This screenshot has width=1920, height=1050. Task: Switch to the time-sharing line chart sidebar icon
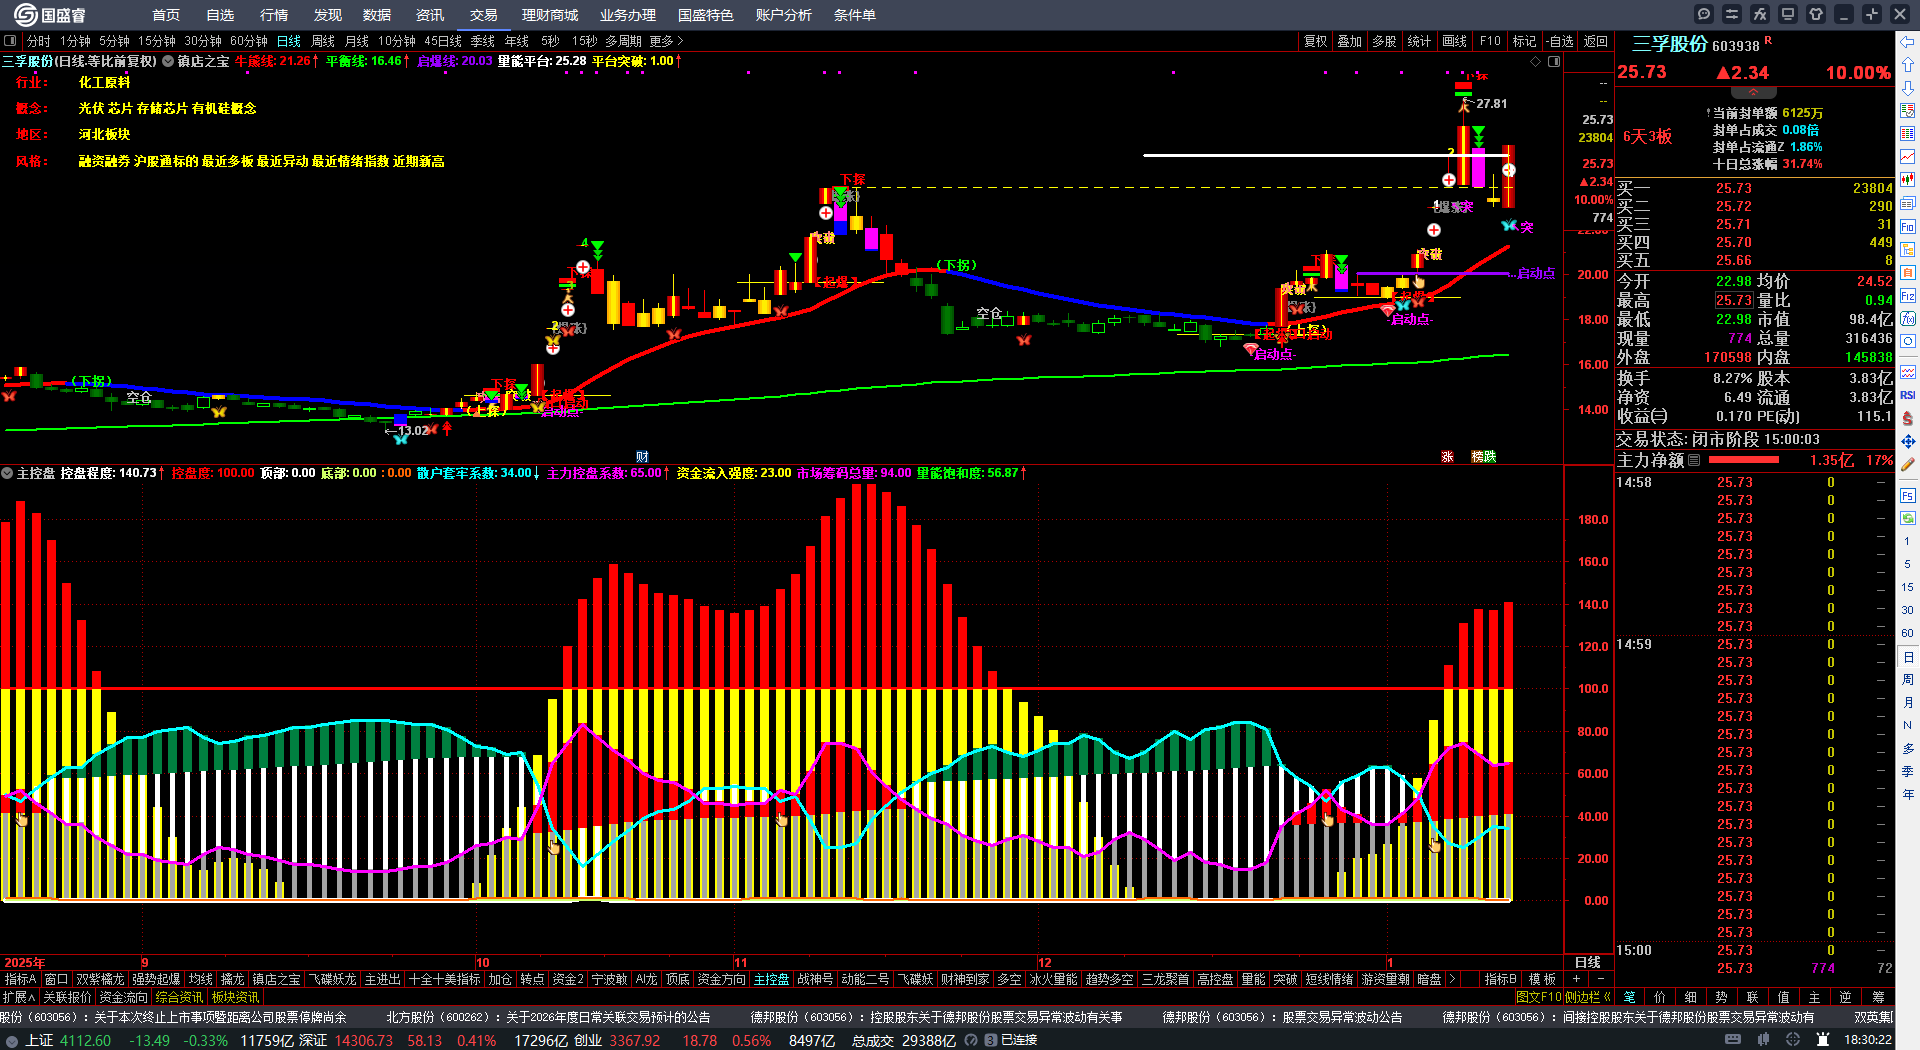1908,157
